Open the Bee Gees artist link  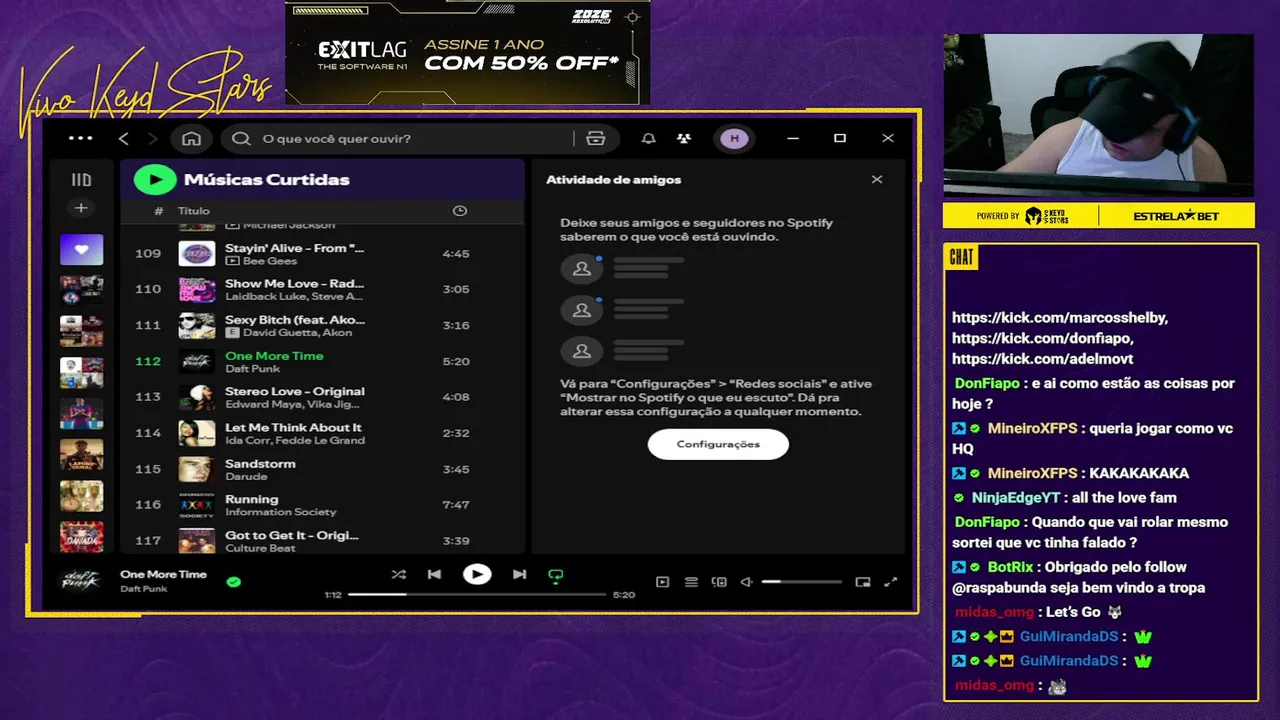tap(270, 261)
